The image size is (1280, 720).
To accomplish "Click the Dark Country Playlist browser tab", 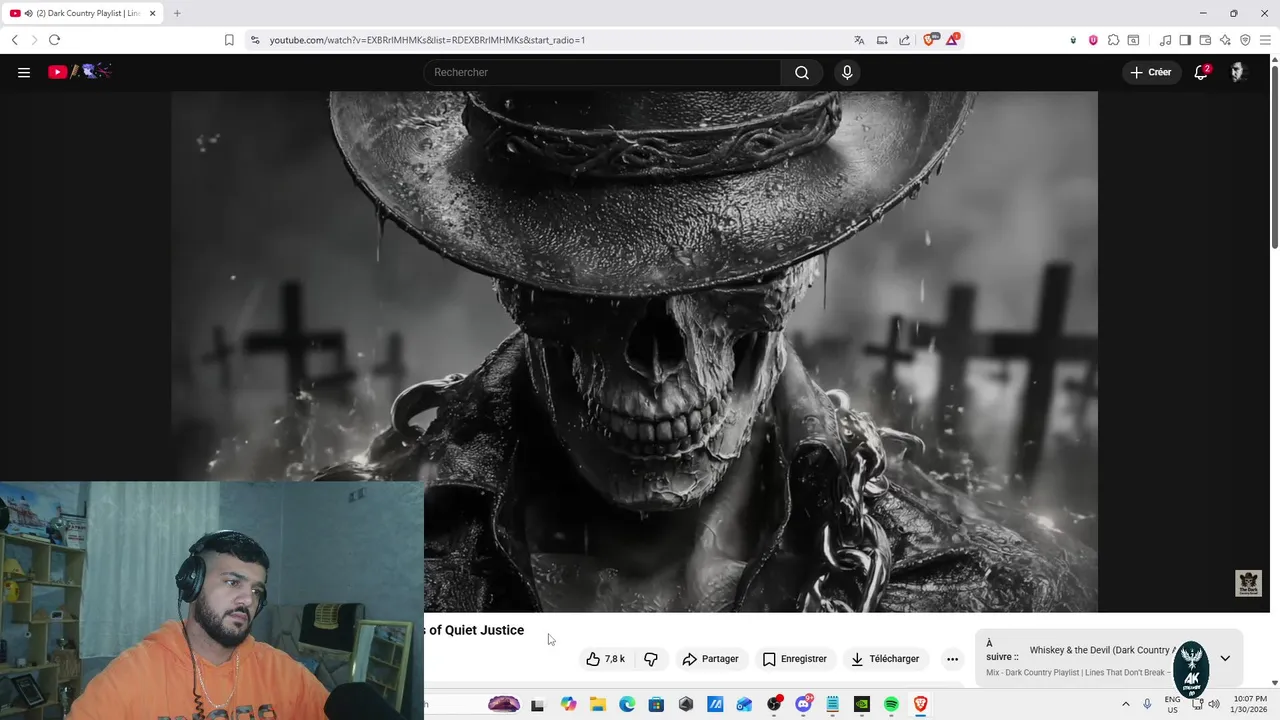I will pyautogui.click(x=83, y=13).
